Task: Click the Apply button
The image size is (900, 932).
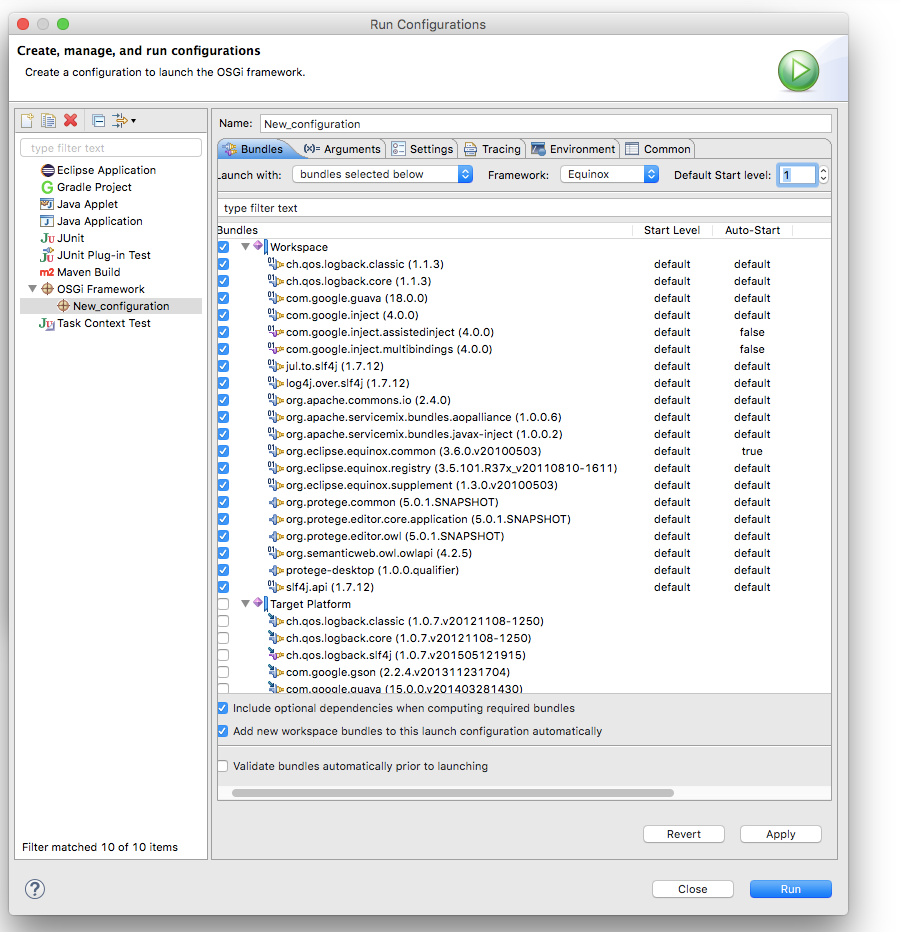Action: point(781,834)
